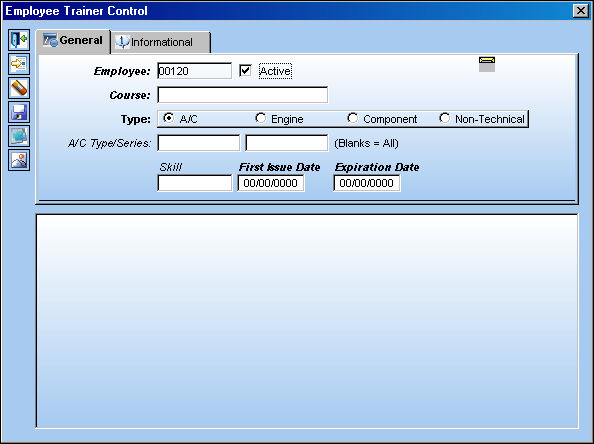Viewport: 594px width, 444px height.
Task: Click the Expiration Date field
Action: pos(367,183)
